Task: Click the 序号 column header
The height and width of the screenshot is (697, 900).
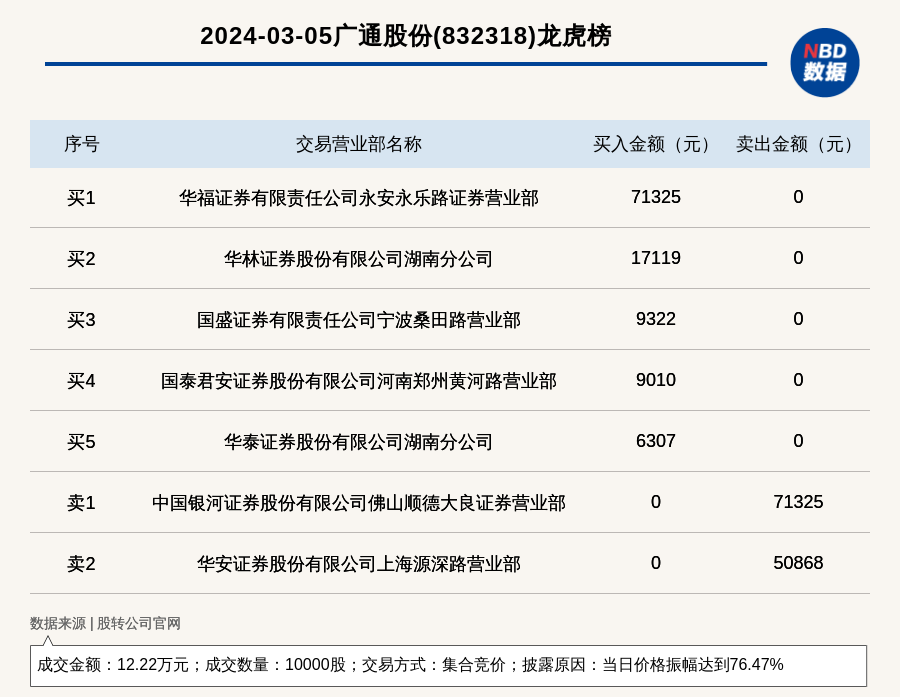Action: tap(82, 144)
